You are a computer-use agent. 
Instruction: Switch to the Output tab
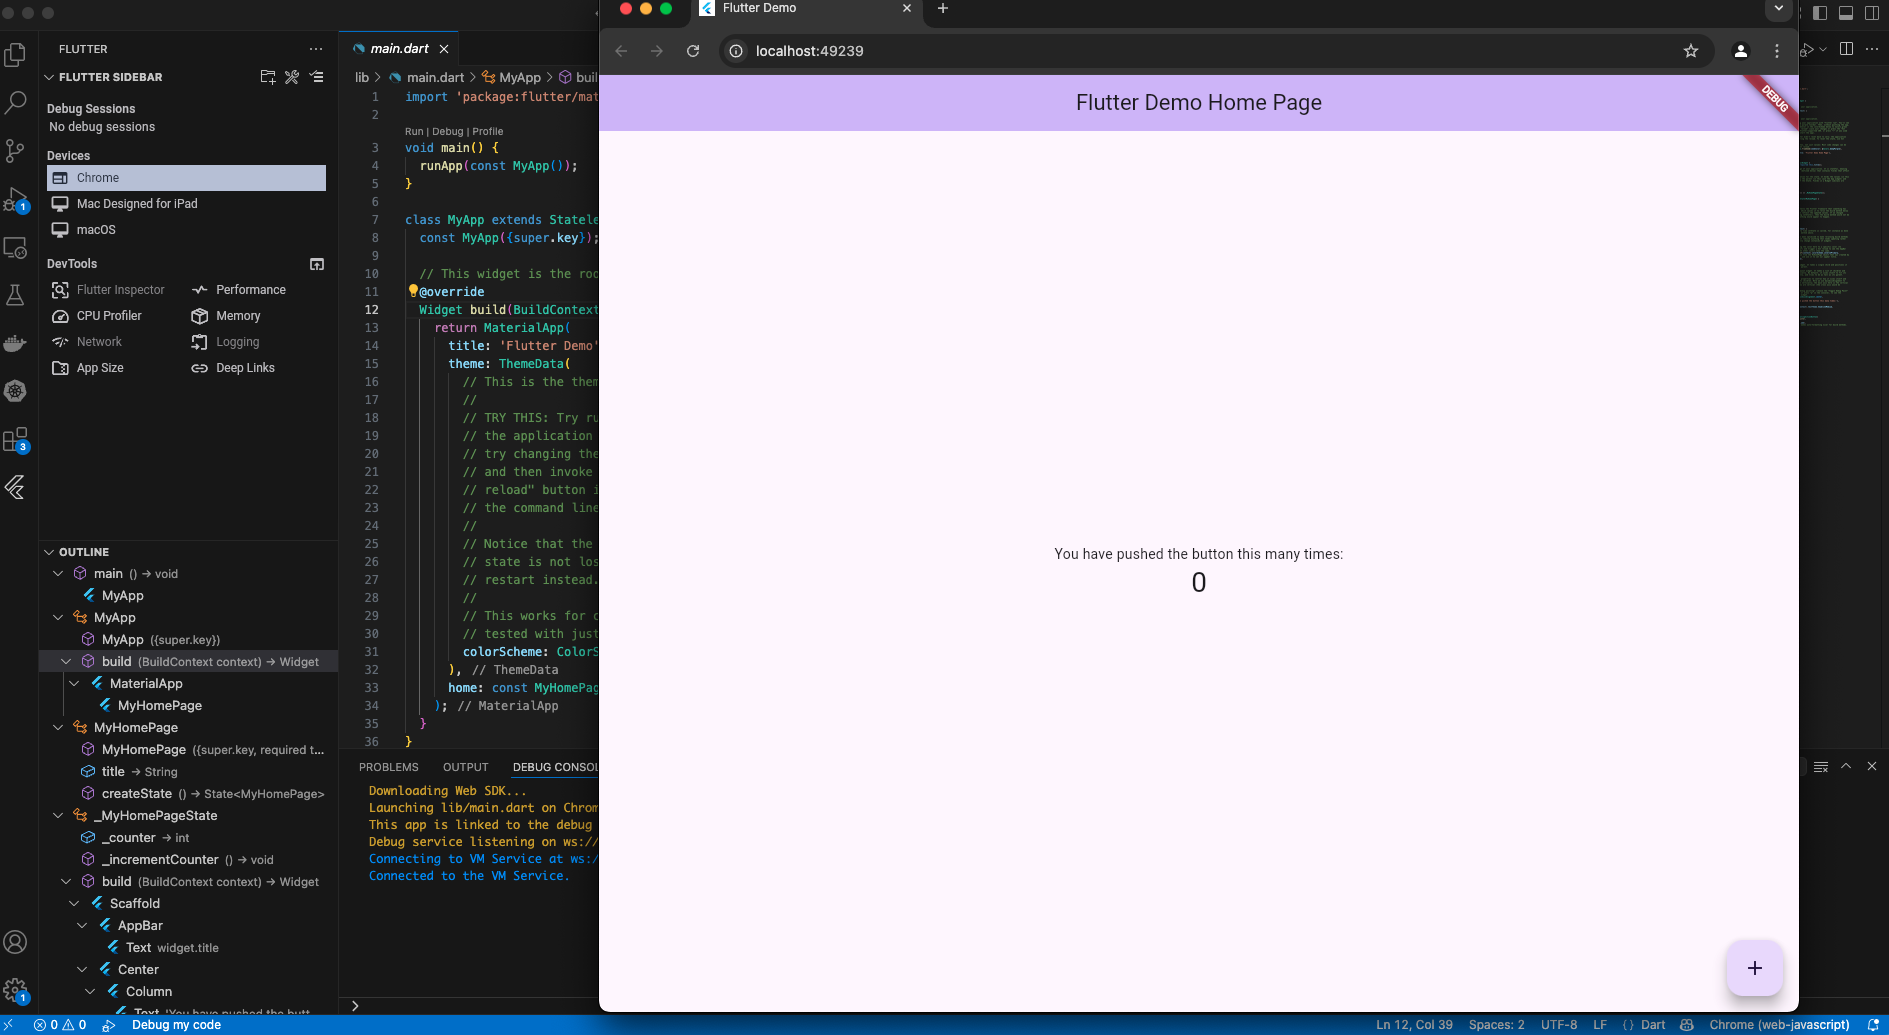pos(465,767)
